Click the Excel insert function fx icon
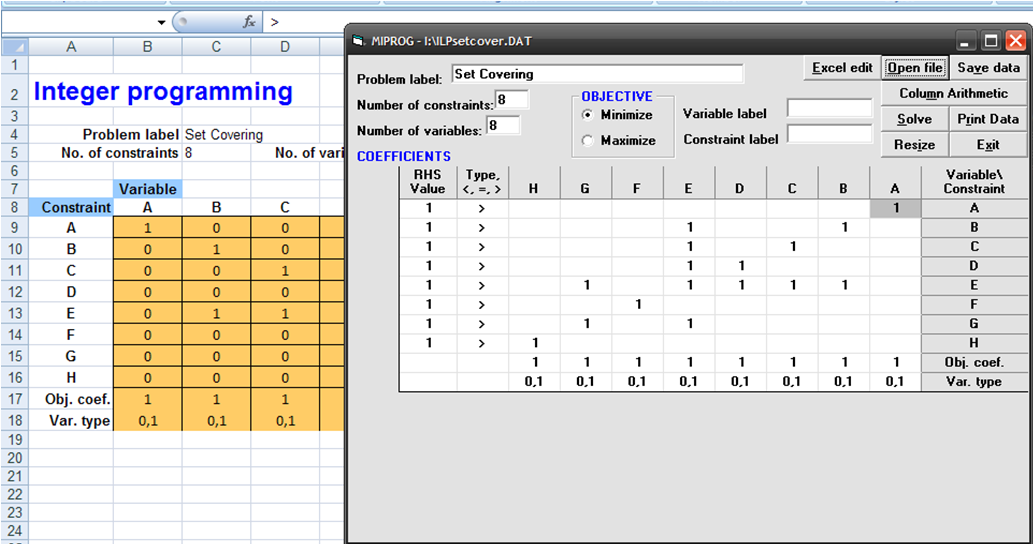Screen dimensions: 1034x545 click(249, 22)
